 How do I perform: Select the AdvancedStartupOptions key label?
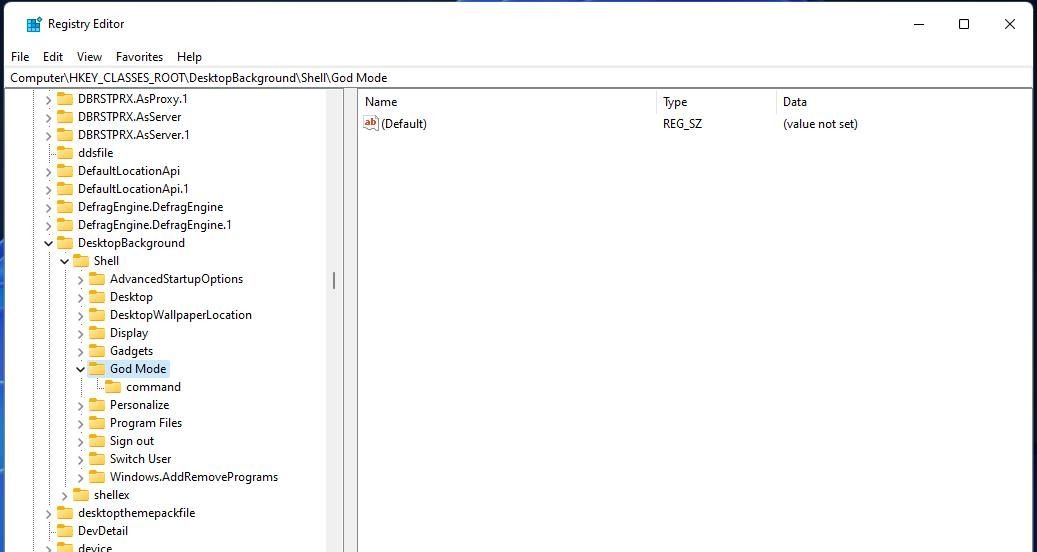click(177, 279)
